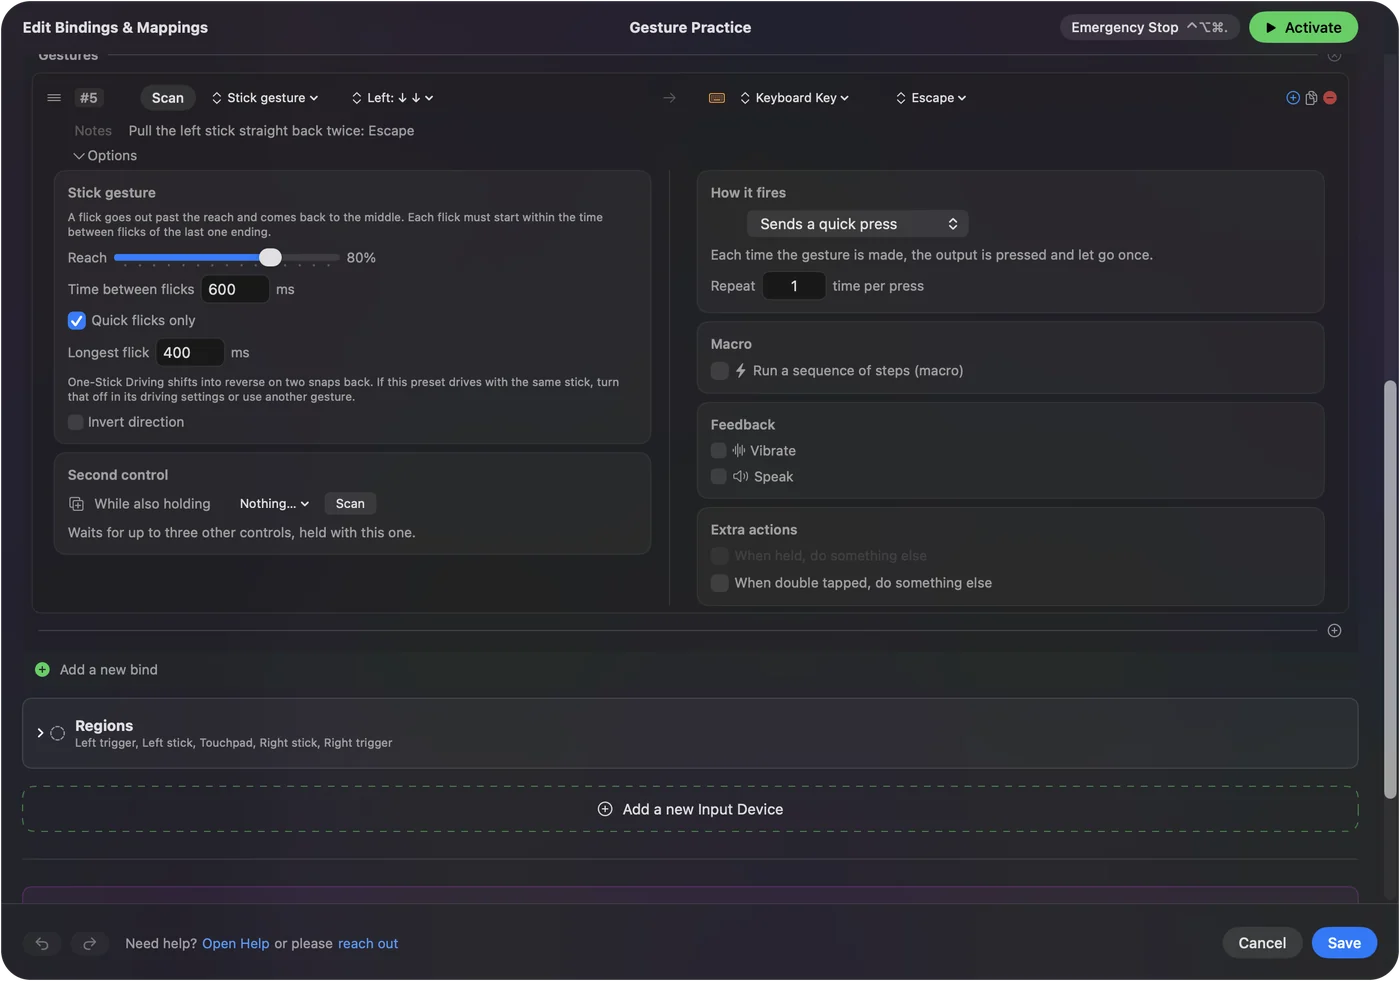Click the keyboard icon beside Keyboard Key
The image size is (1400, 981).
(717, 98)
